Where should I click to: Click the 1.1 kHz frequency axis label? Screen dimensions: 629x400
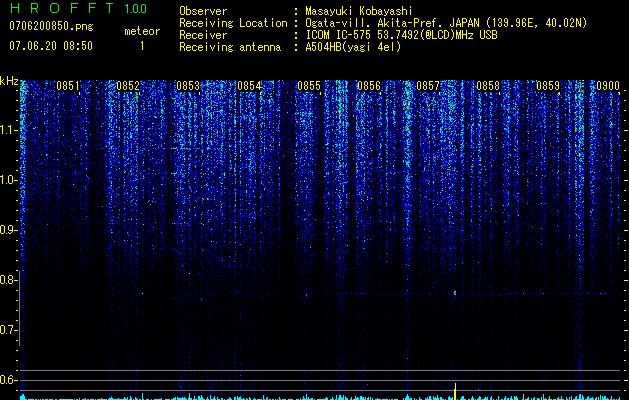pyautogui.click(x=8, y=130)
